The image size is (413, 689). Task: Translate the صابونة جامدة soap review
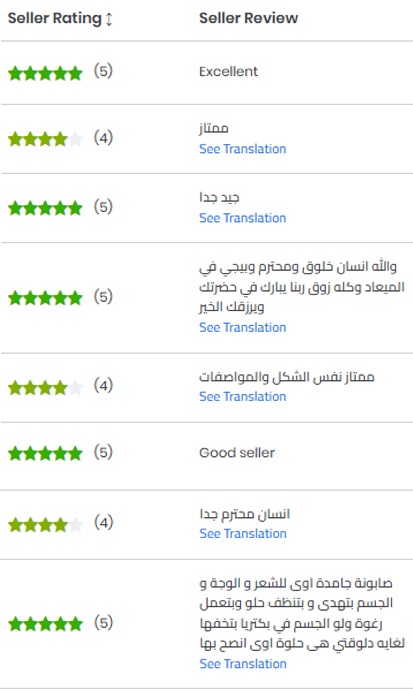tap(243, 664)
